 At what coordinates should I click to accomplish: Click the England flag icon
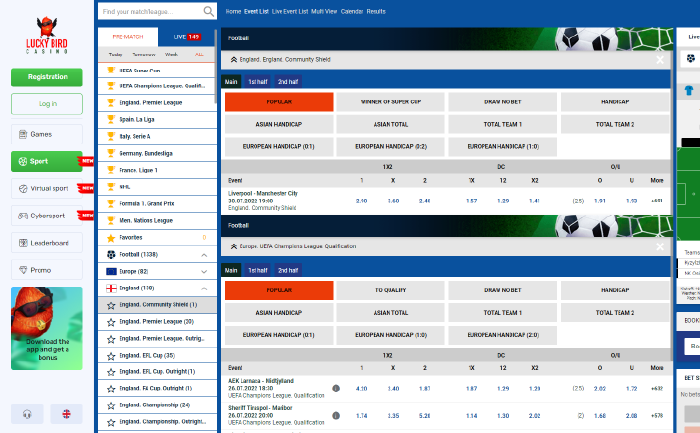(111, 288)
